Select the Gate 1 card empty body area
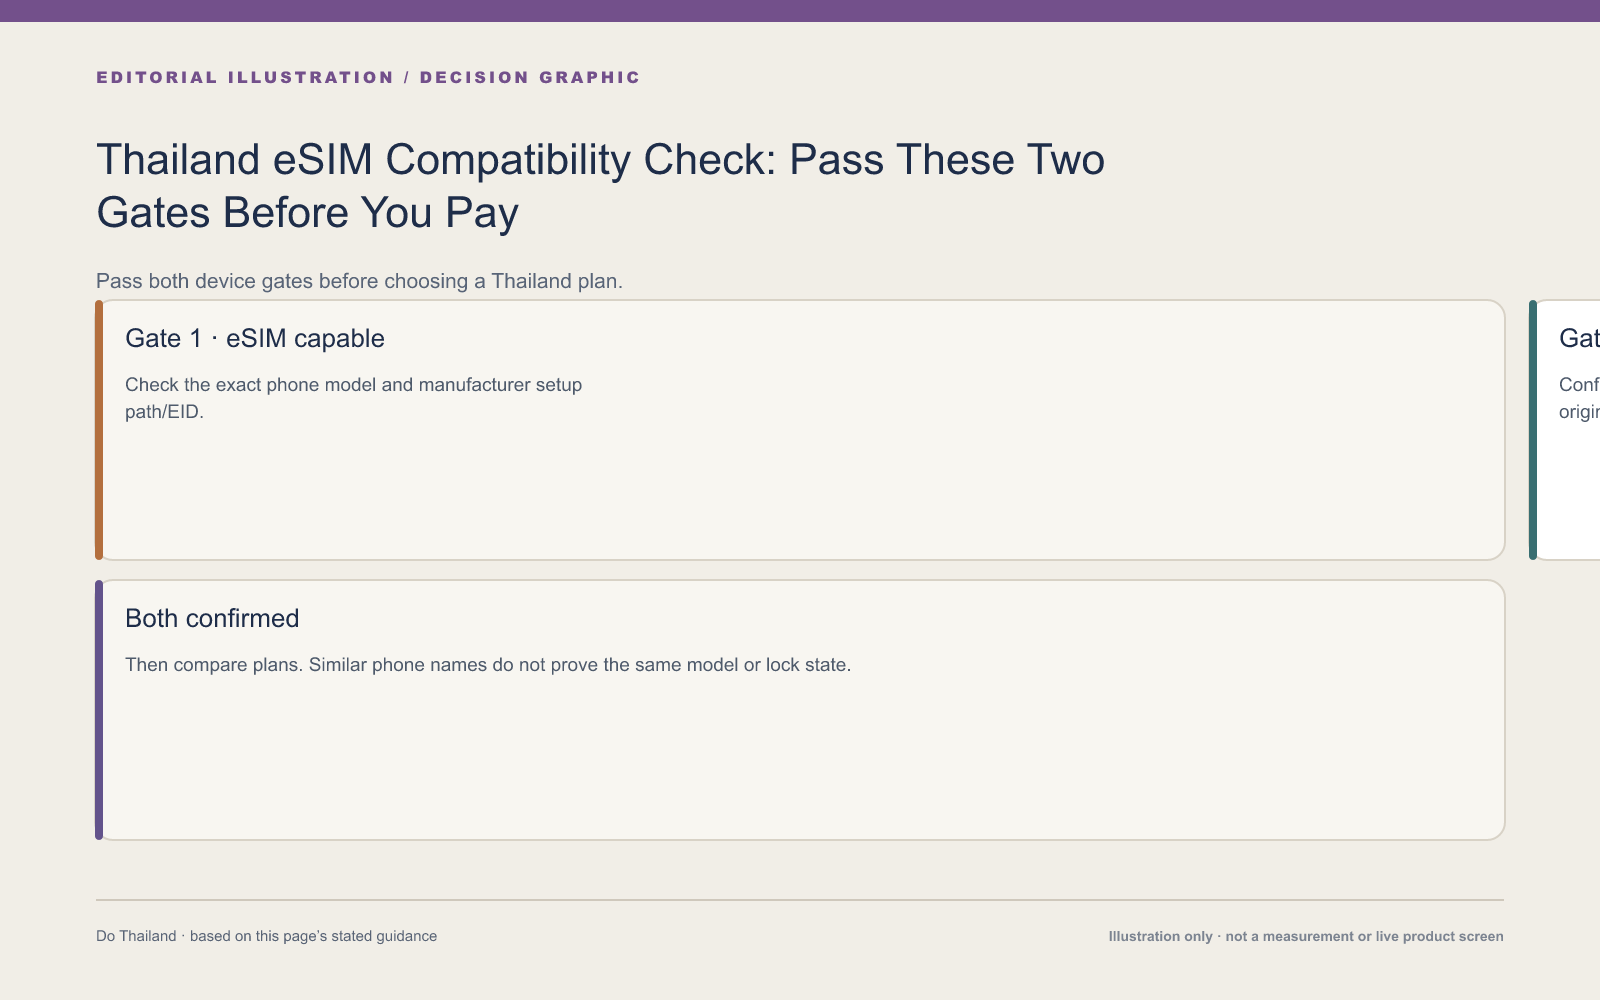 800,490
